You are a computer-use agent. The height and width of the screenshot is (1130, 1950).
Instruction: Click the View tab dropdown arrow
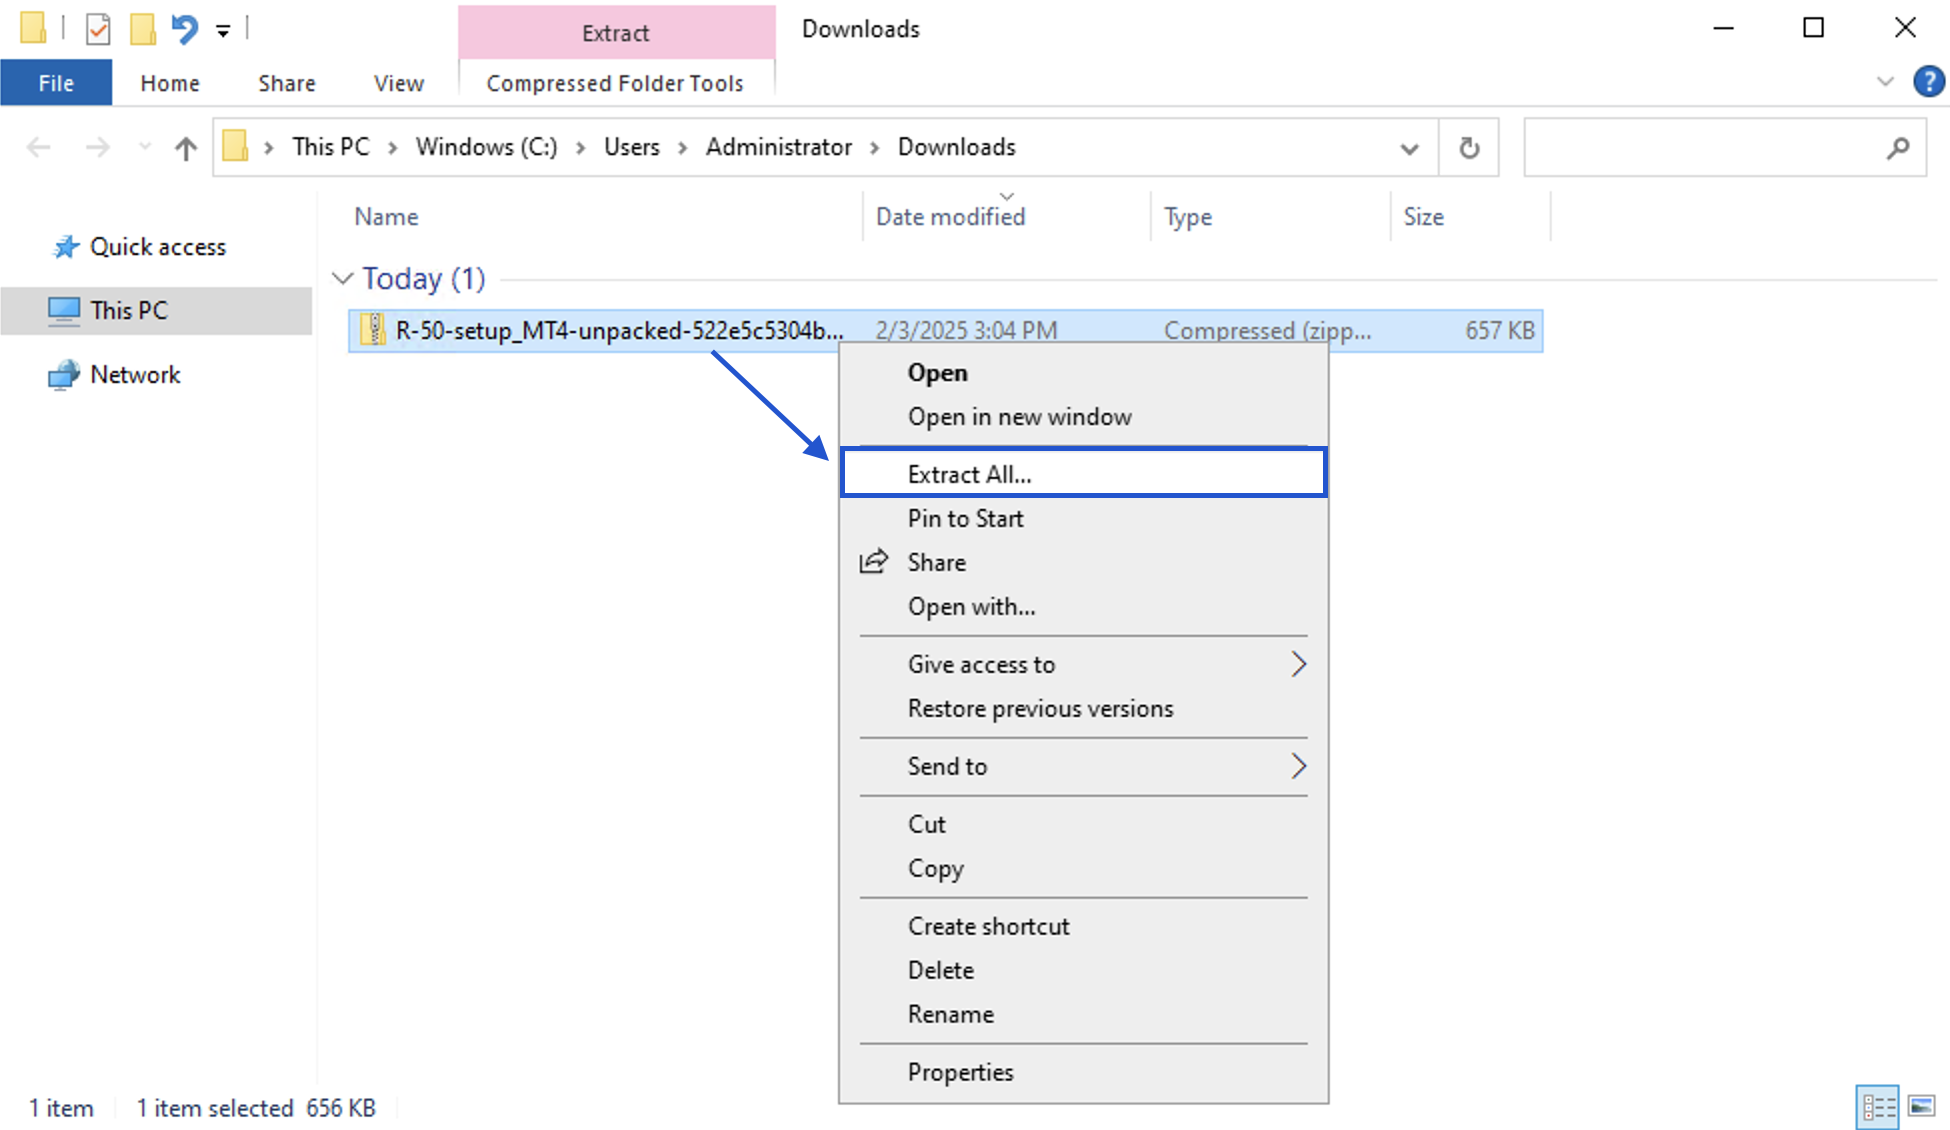pos(1885,81)
